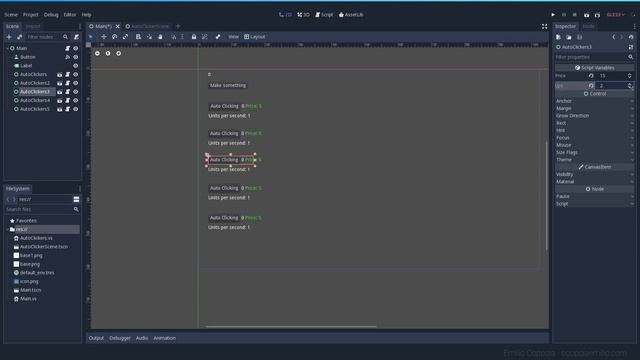Open the scene-in-editor icon on AutoClickers2 row
The height and width of the screenshot is (360, 640).
pyautogui.click(x=60, y=83)
